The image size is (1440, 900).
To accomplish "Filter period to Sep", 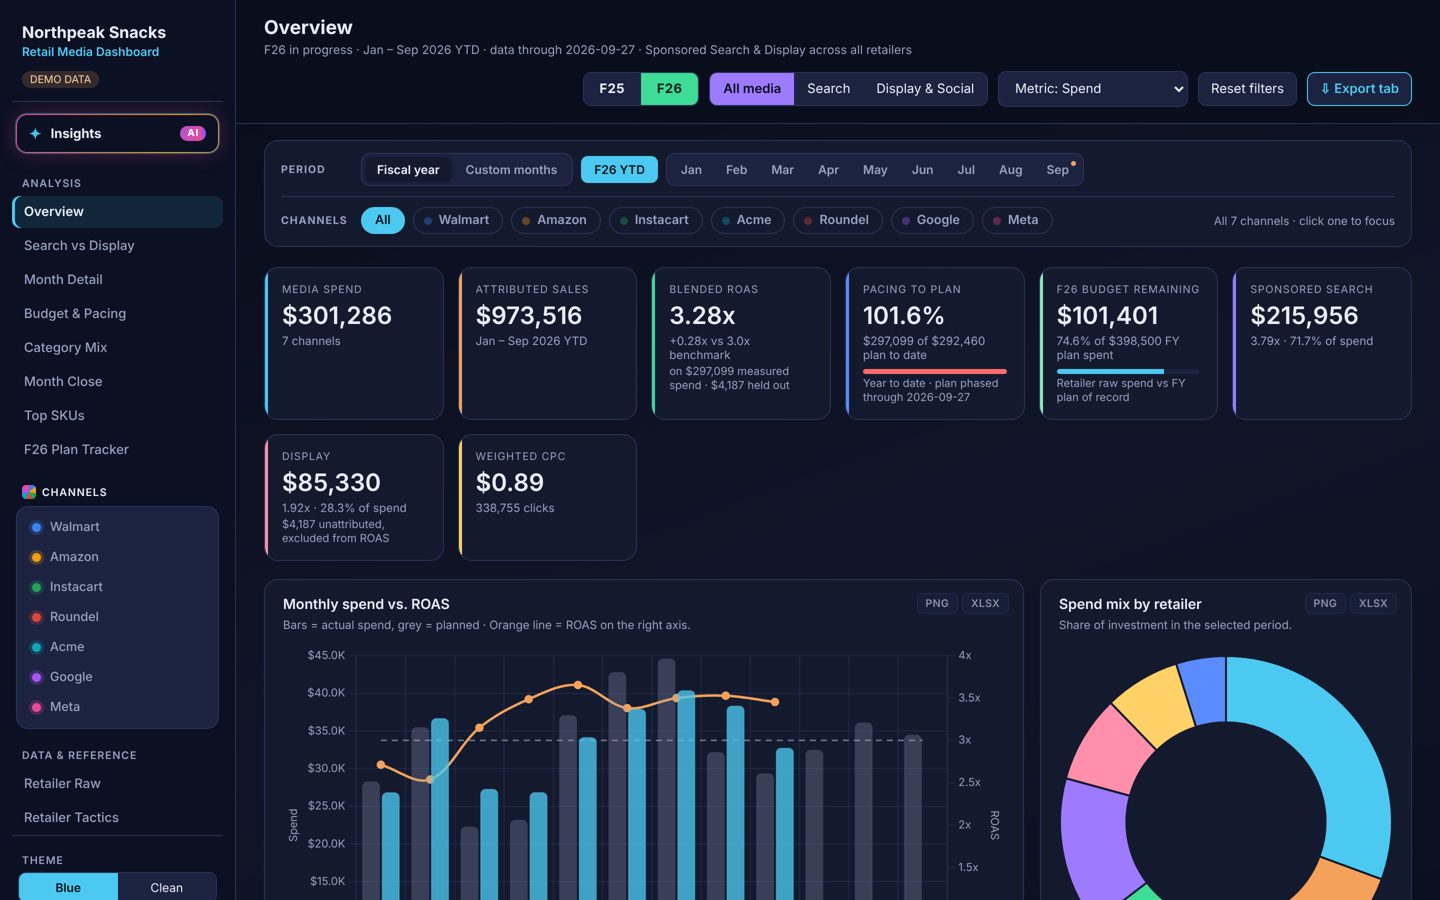I will 1058,170.
